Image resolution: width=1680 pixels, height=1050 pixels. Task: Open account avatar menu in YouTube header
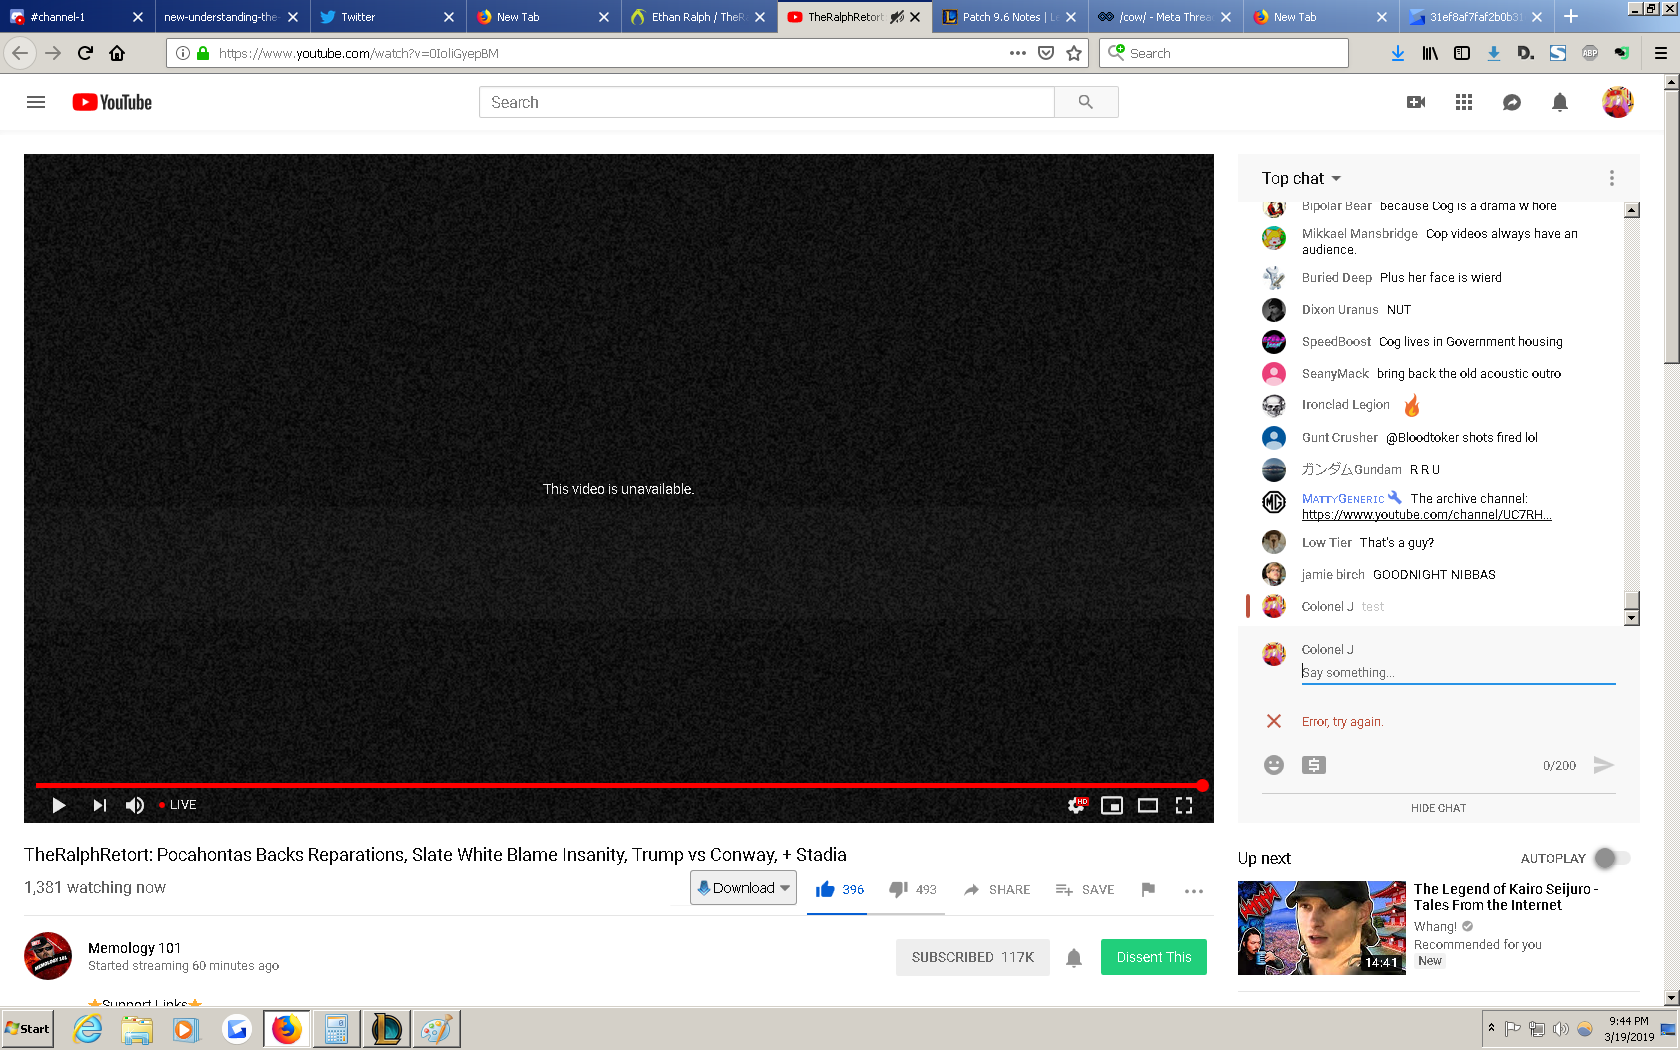[x=1618, y=102]
